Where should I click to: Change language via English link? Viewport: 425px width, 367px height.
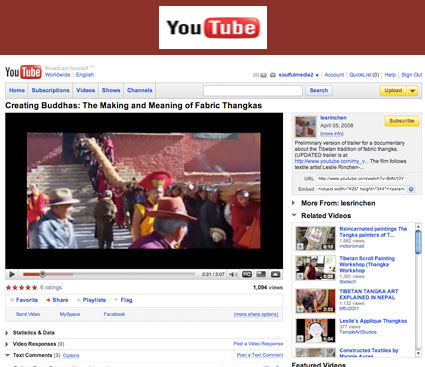coord(85,75)
